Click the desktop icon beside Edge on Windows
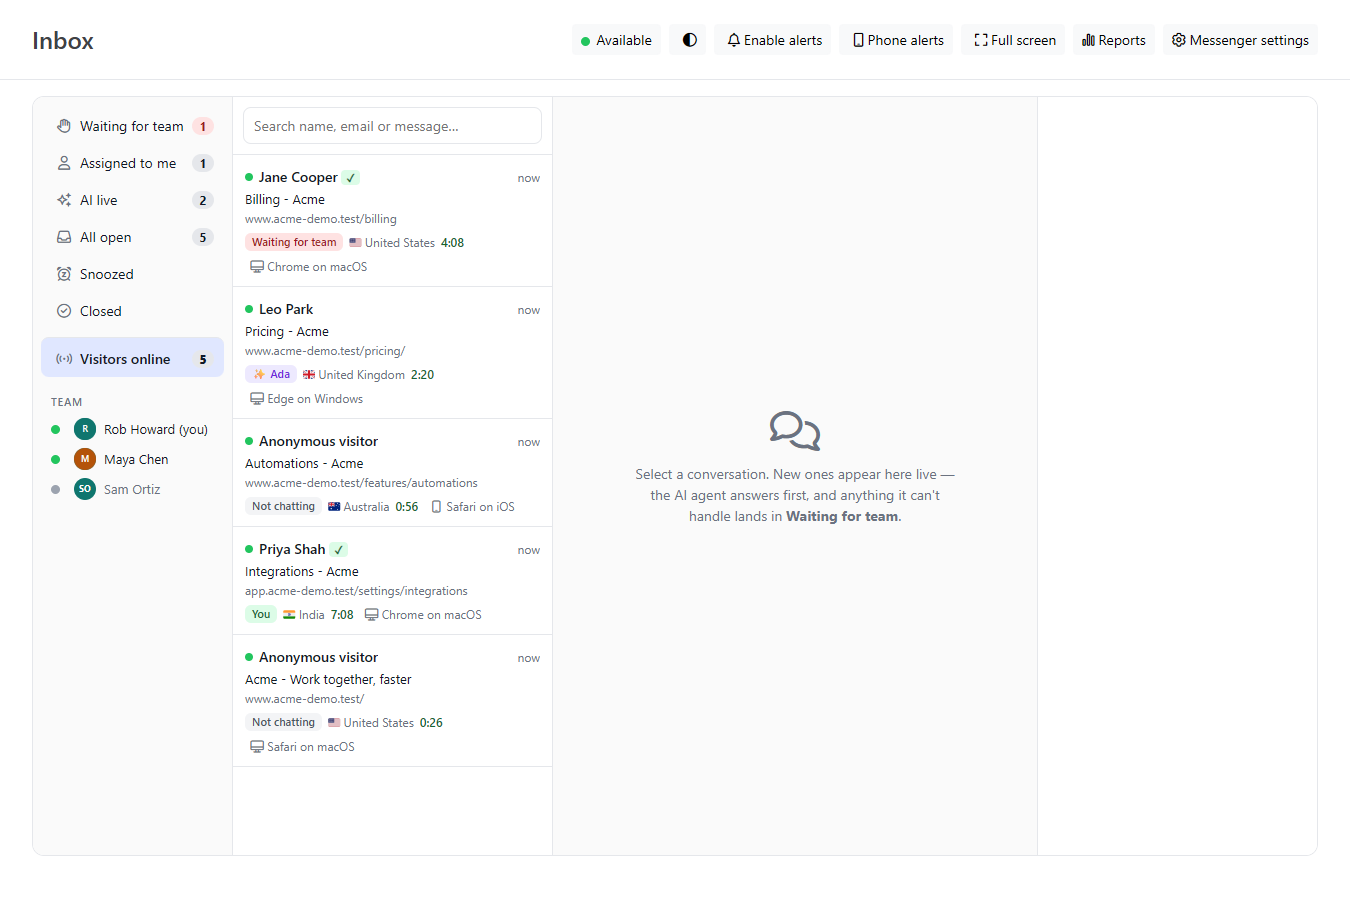Screen dimensions: 1350x900 click(257, 399)
